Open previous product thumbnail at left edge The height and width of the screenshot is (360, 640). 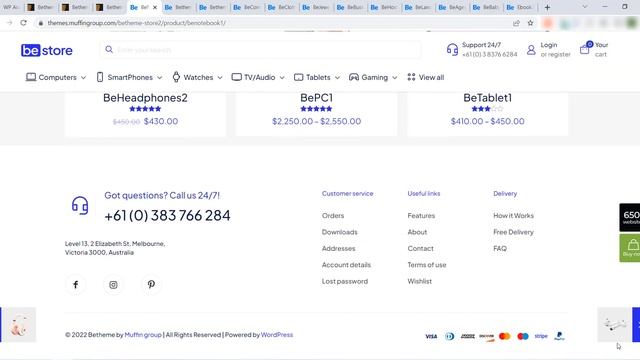(x=18, y=324)
